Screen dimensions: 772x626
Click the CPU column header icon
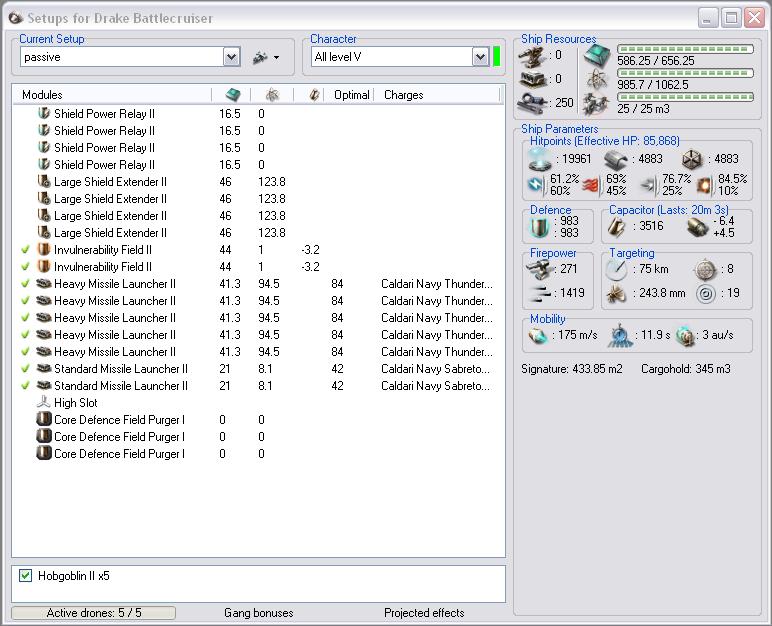(x=232, y=95)
